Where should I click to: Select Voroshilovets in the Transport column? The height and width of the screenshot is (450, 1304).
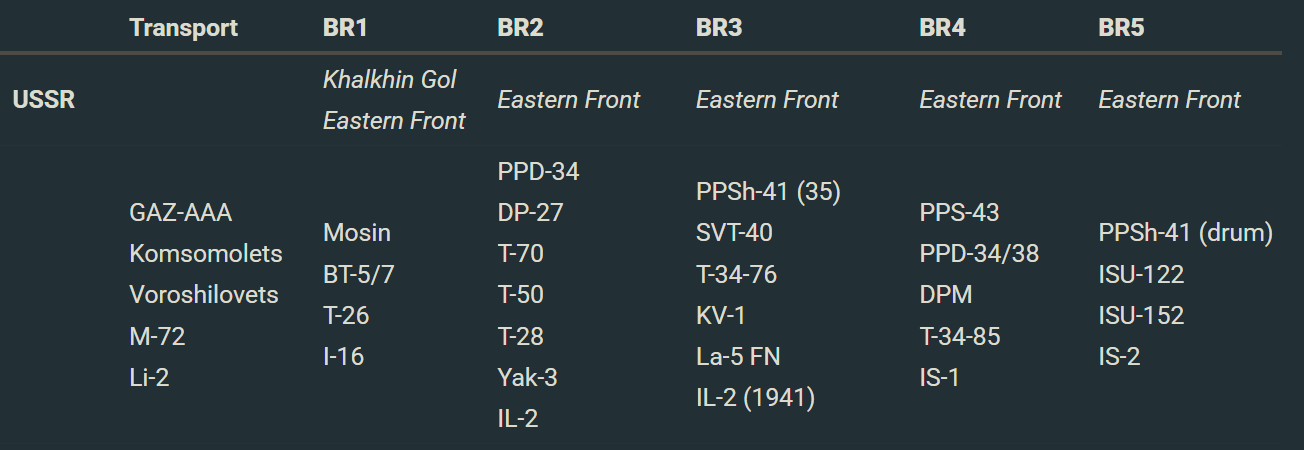tap(204, 295)
